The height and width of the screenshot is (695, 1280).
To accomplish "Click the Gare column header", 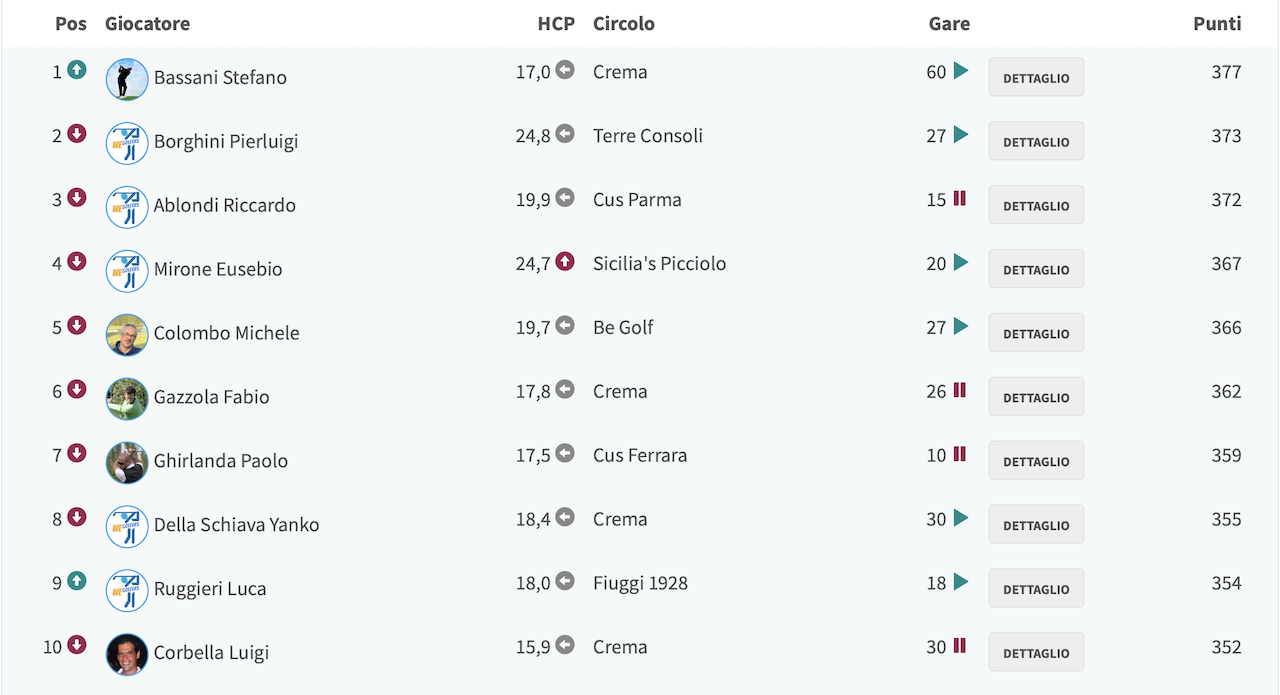I will click(949, 23).
